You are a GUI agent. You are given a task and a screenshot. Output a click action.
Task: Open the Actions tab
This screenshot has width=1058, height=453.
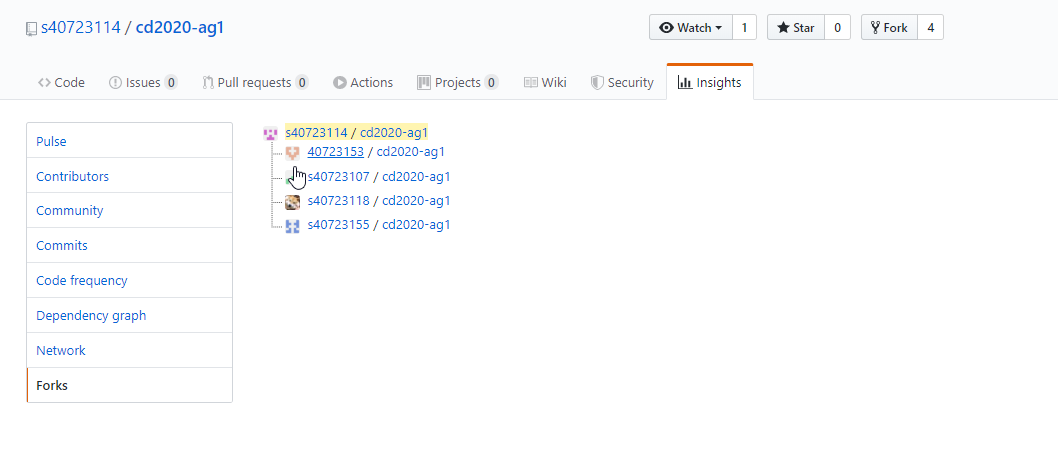[363, 83]
